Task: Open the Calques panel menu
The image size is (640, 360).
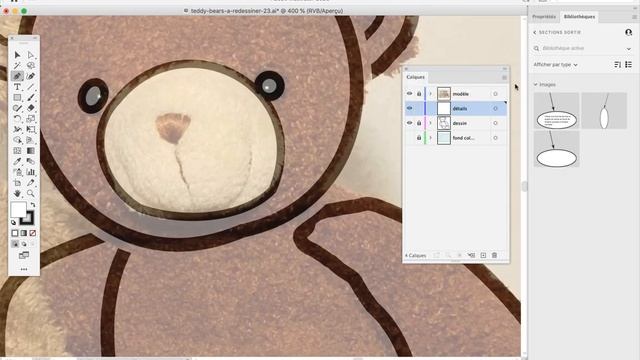Action: tap(504, 77)
